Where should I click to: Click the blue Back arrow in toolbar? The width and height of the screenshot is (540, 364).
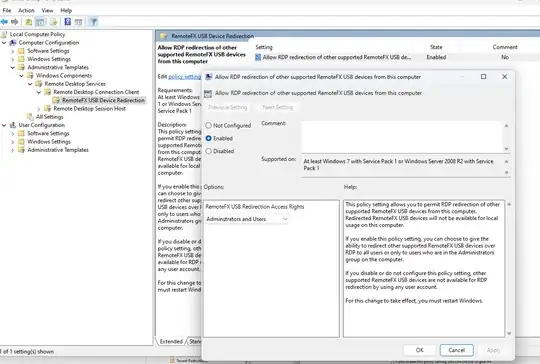click(x=4, y=22)
